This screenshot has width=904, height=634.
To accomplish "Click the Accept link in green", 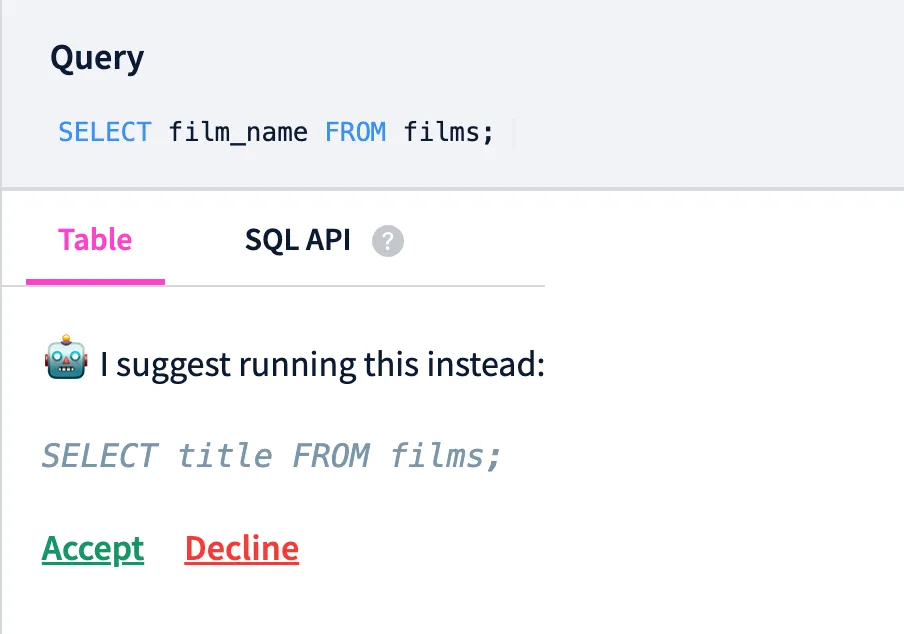I will (92, 548).
